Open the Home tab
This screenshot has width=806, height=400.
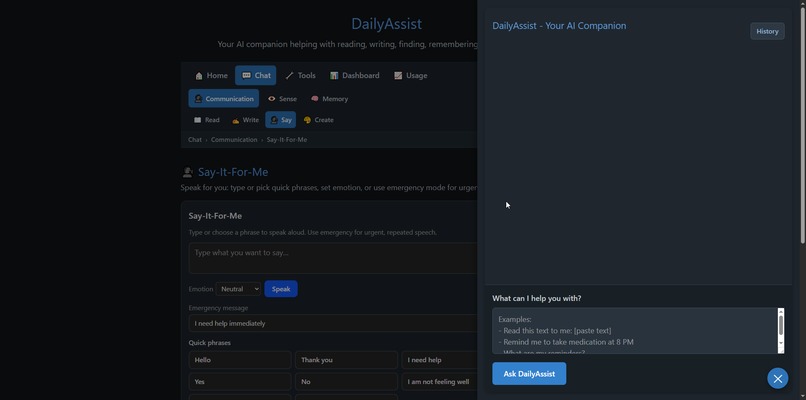click(x=211, y=76)
